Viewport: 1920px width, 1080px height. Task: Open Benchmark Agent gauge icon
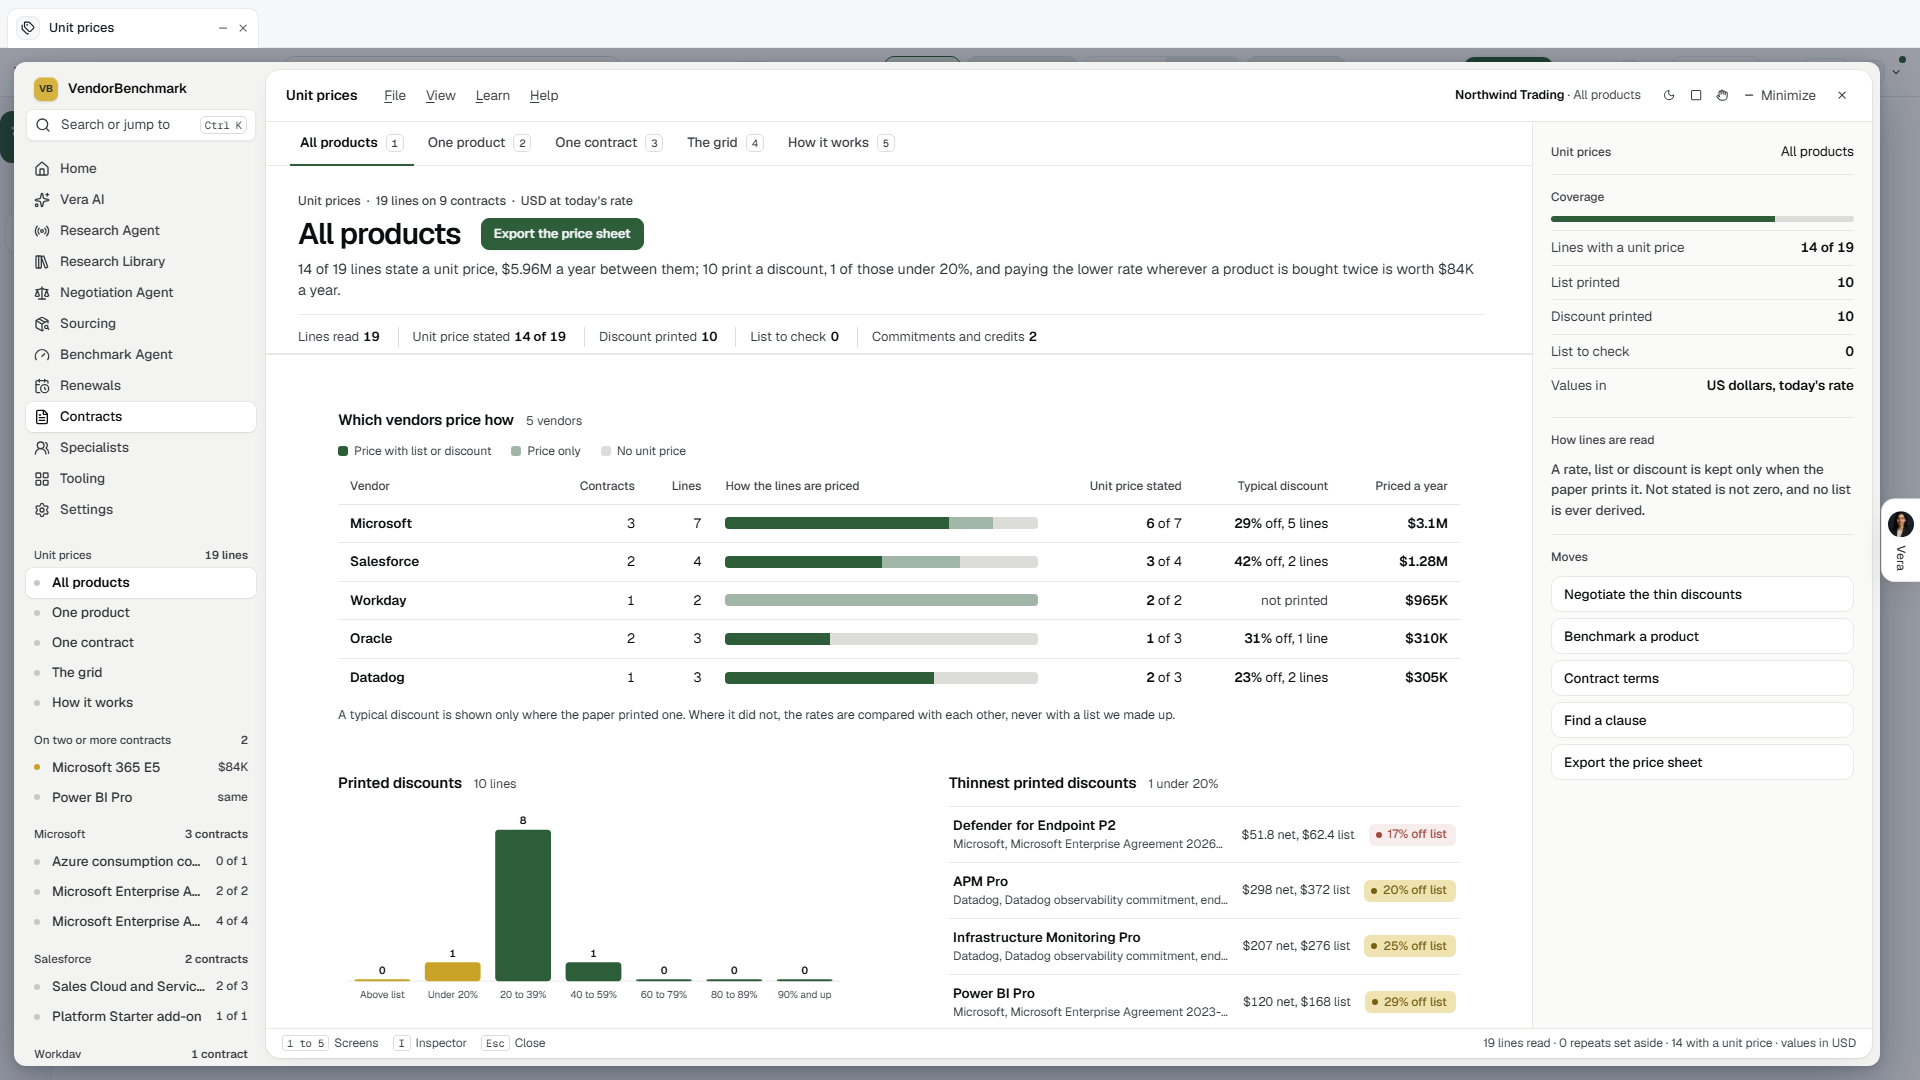click(42, 355)
